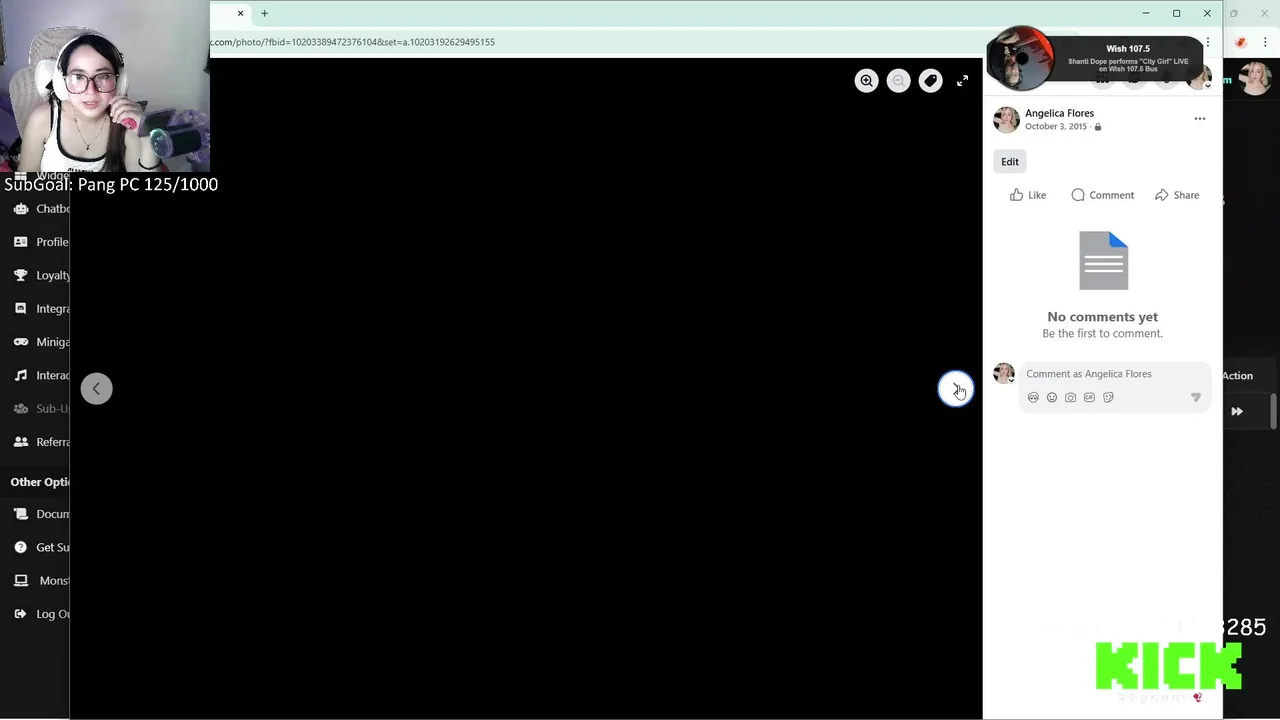This screenshot has width=1280, height=720.
Task: Click Angelica Flores post avatar
Action: pyautogui.click(x=1006, y=119)
